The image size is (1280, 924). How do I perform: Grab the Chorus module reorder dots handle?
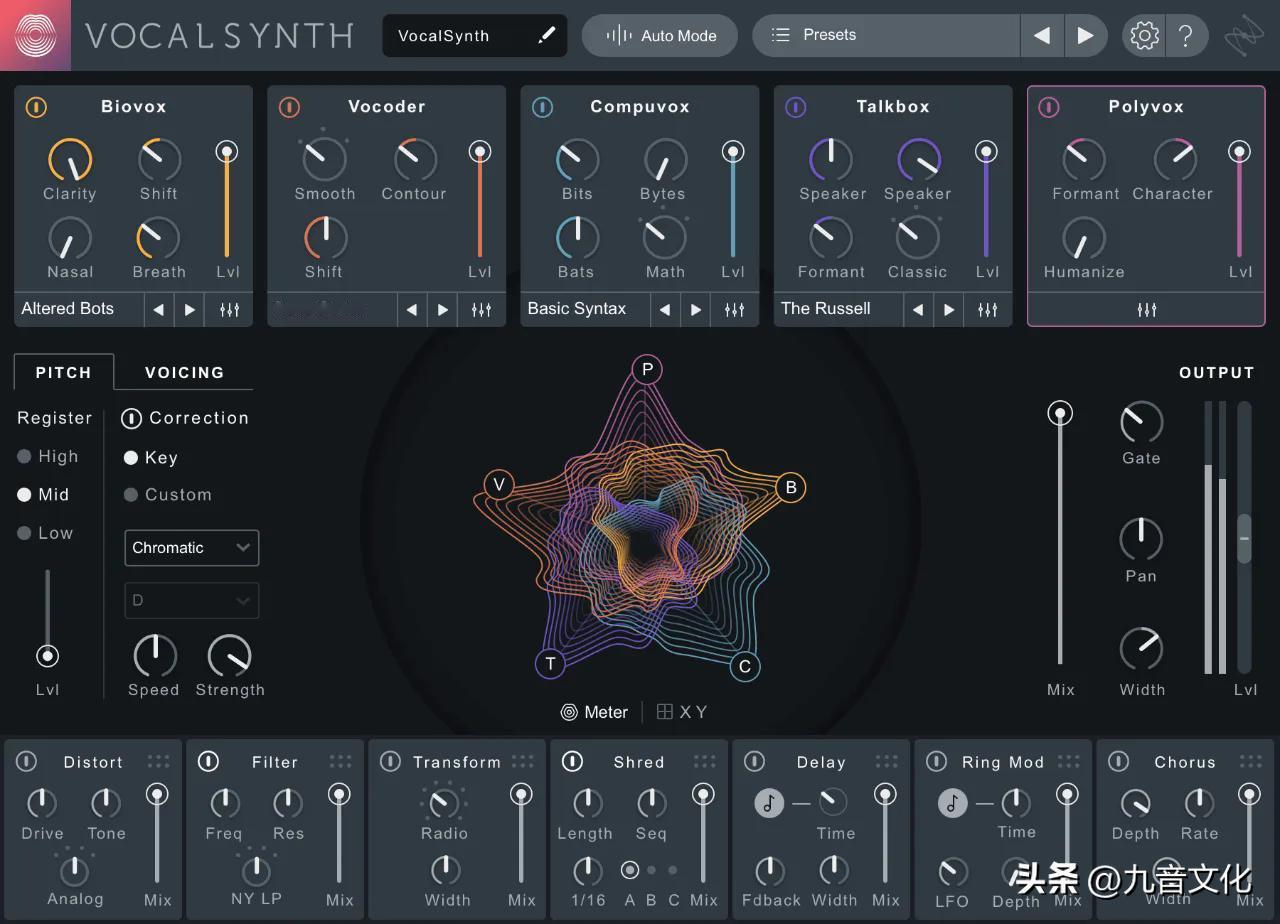pyautogui.click(x=1250, y=762)
